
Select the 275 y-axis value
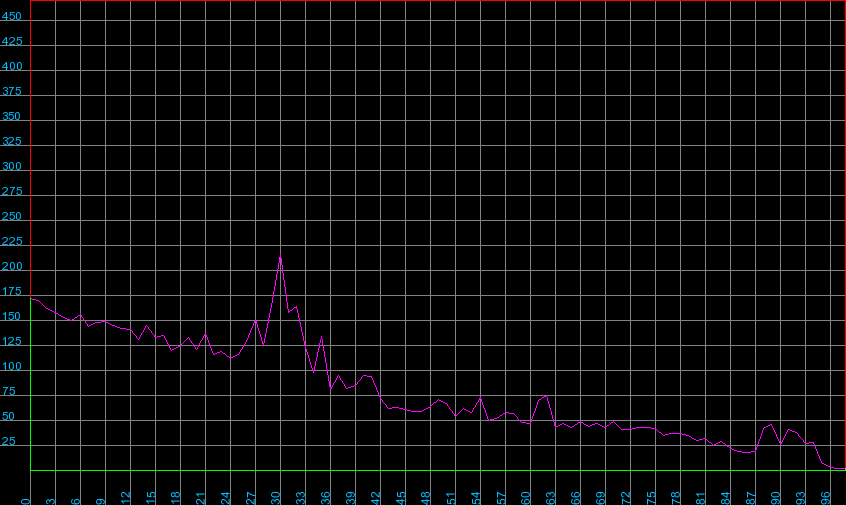click(11, 191)
